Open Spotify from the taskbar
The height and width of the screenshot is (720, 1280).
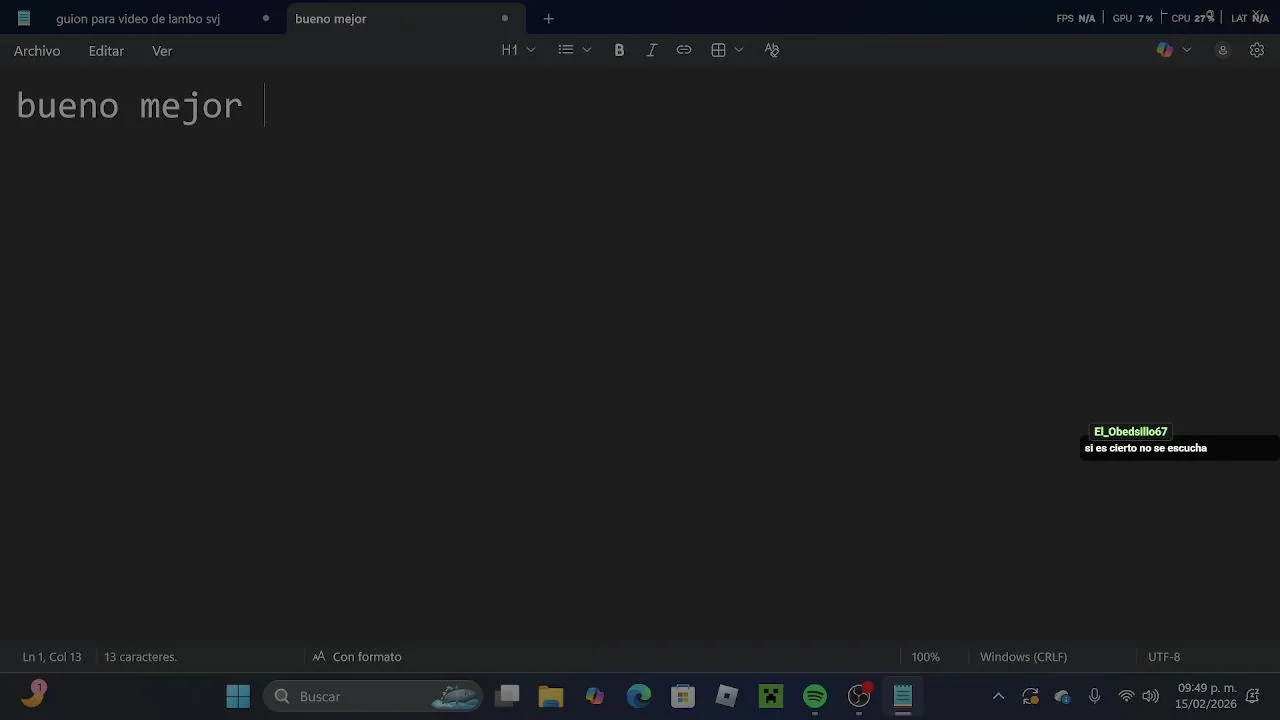click(815, 696)
